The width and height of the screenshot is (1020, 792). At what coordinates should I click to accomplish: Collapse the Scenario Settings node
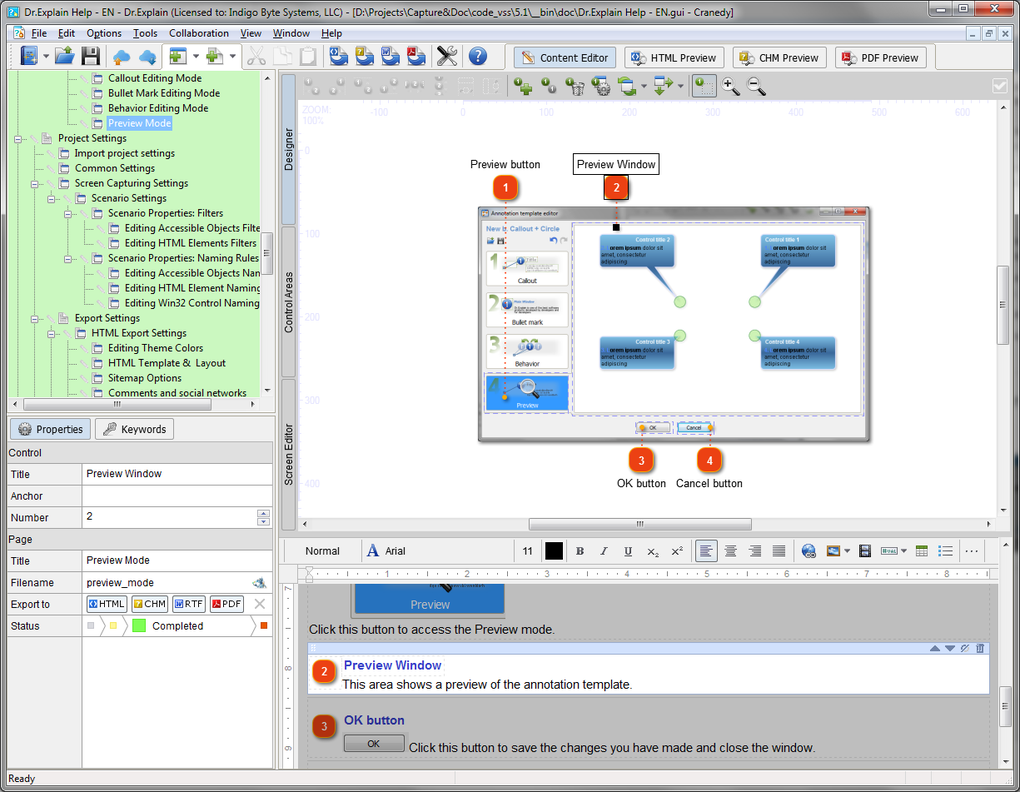click(x=51, y=199)
